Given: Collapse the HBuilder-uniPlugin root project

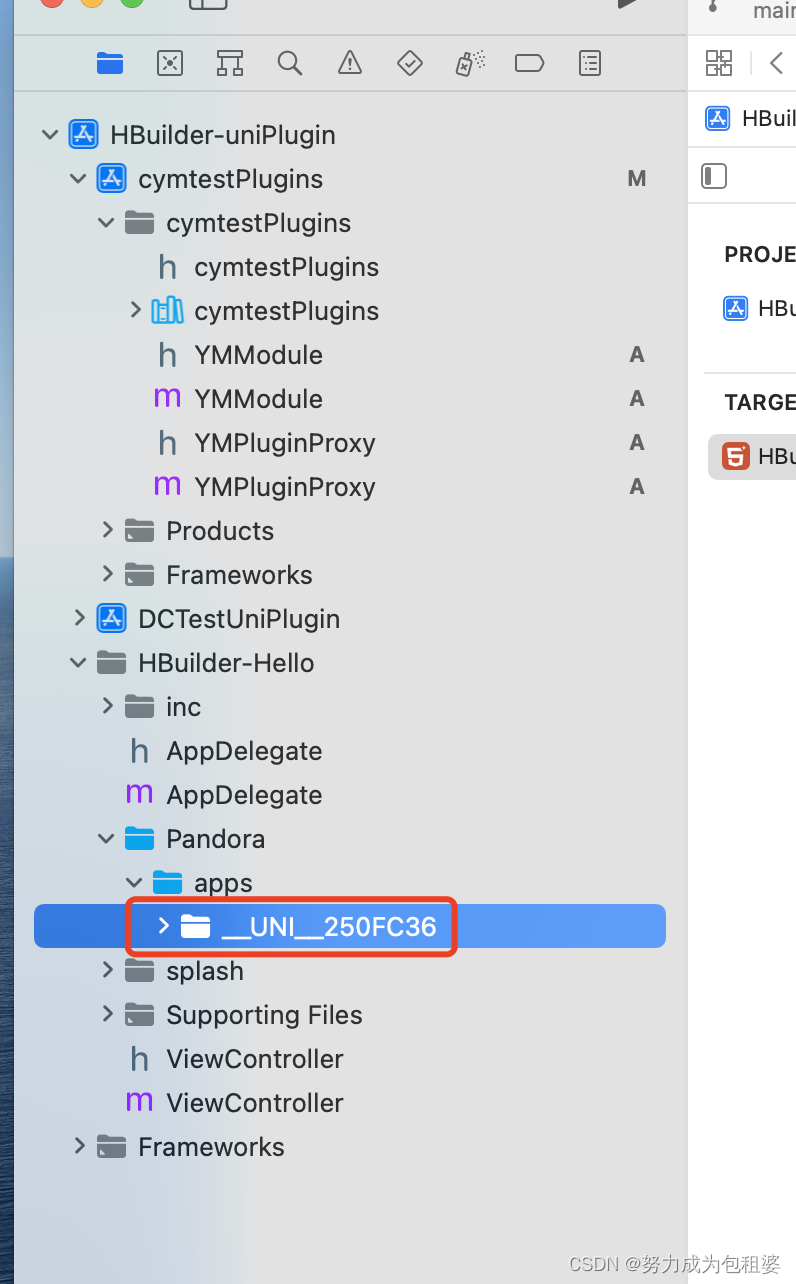Looking at the screenshot, I should point(50,135).
